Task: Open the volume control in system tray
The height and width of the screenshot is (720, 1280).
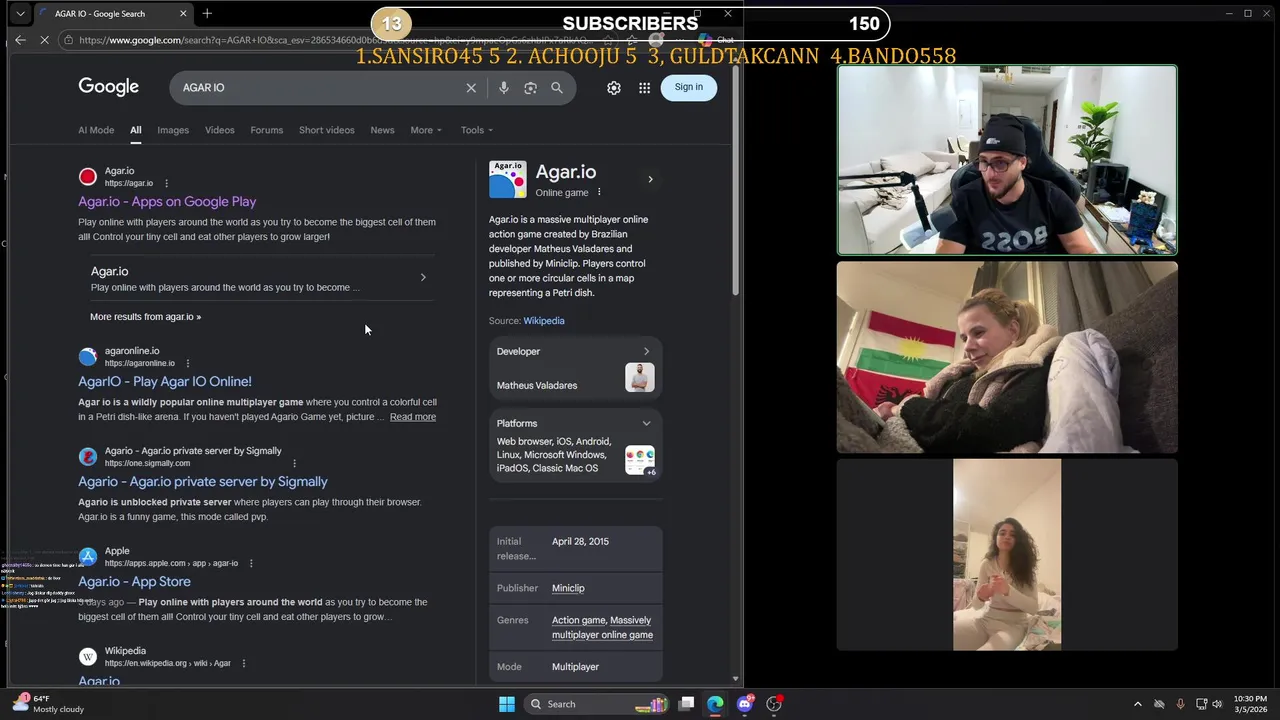Action: tap(1217, 704)
